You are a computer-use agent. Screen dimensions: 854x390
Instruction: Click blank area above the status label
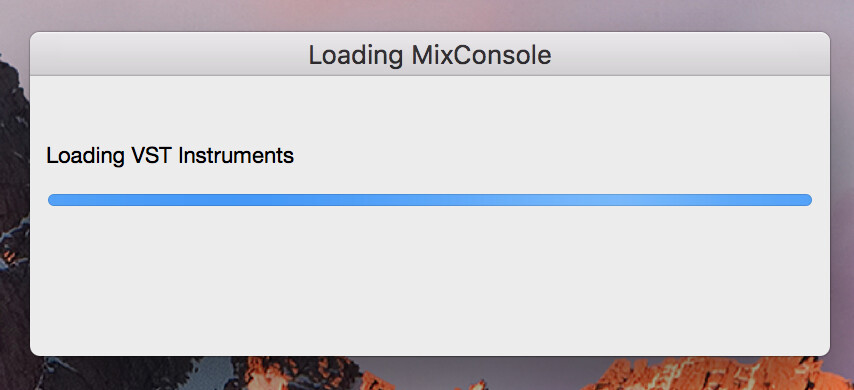tap(430, 109)
